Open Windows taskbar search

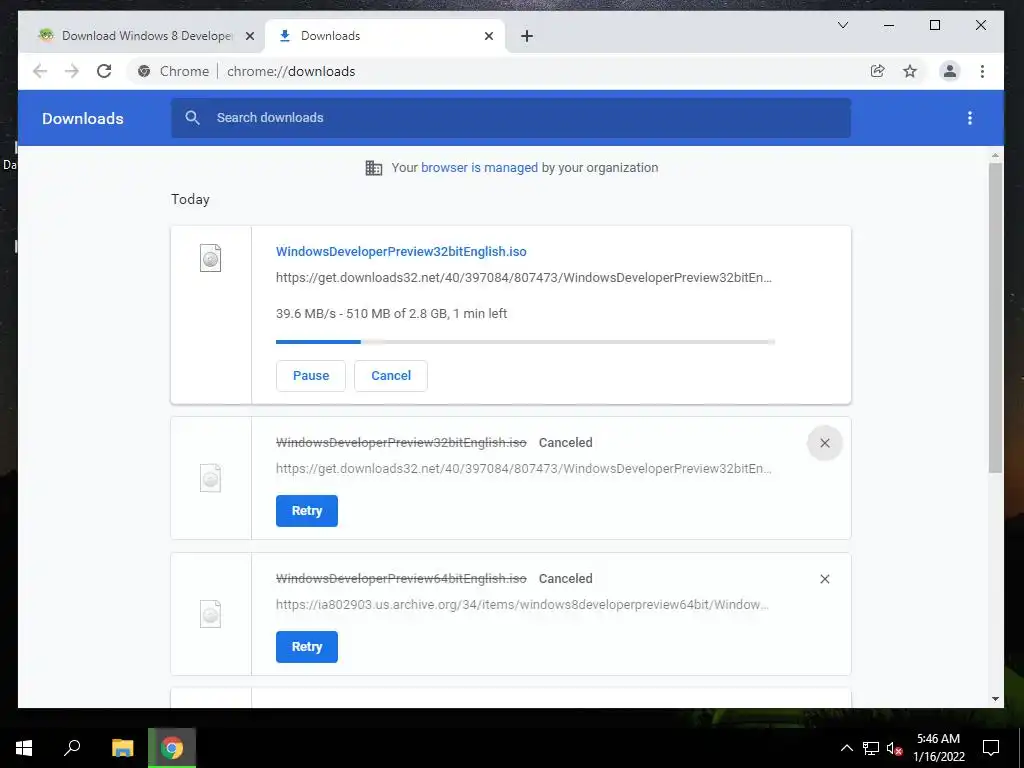[x=72, y=748]
